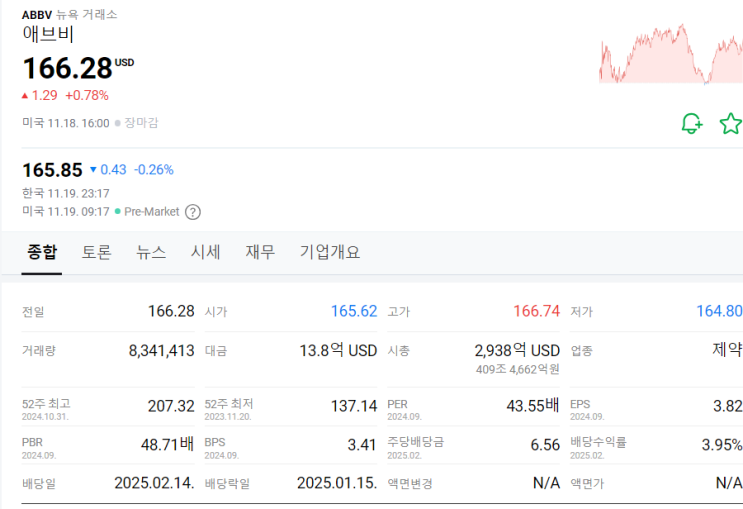
Task: Switch to the 토론 tab
Action: 96,252
